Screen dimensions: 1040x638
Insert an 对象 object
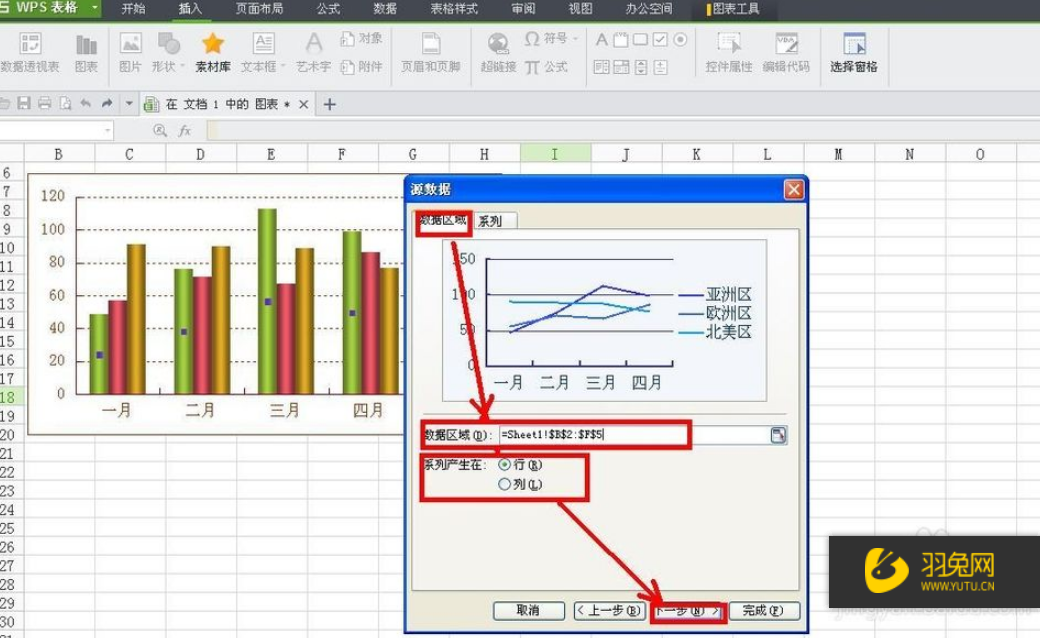tap(361, 38)
